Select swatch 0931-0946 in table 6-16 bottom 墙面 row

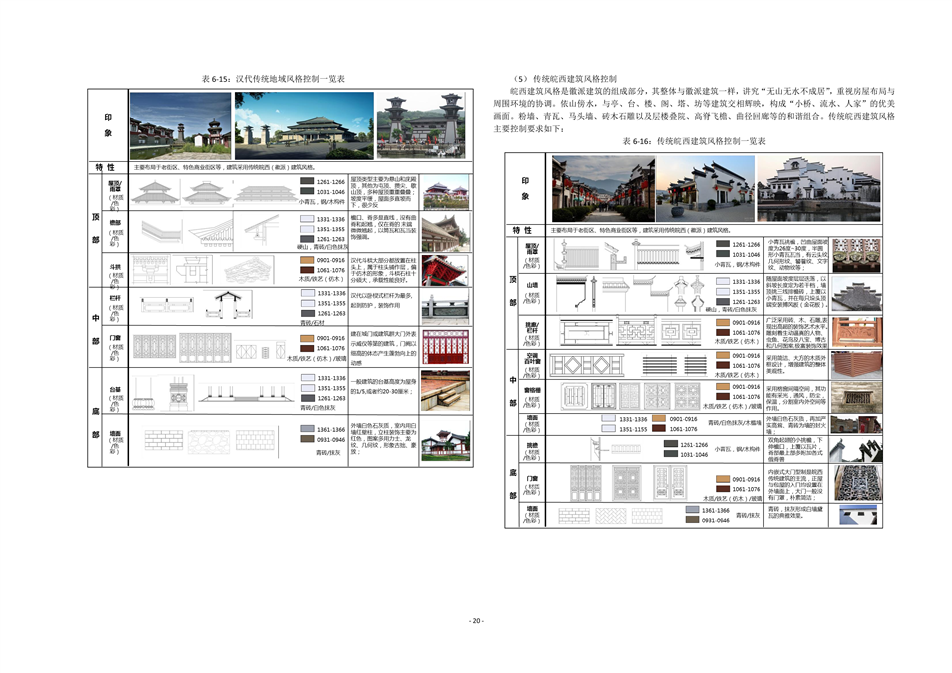coord(693,520)
